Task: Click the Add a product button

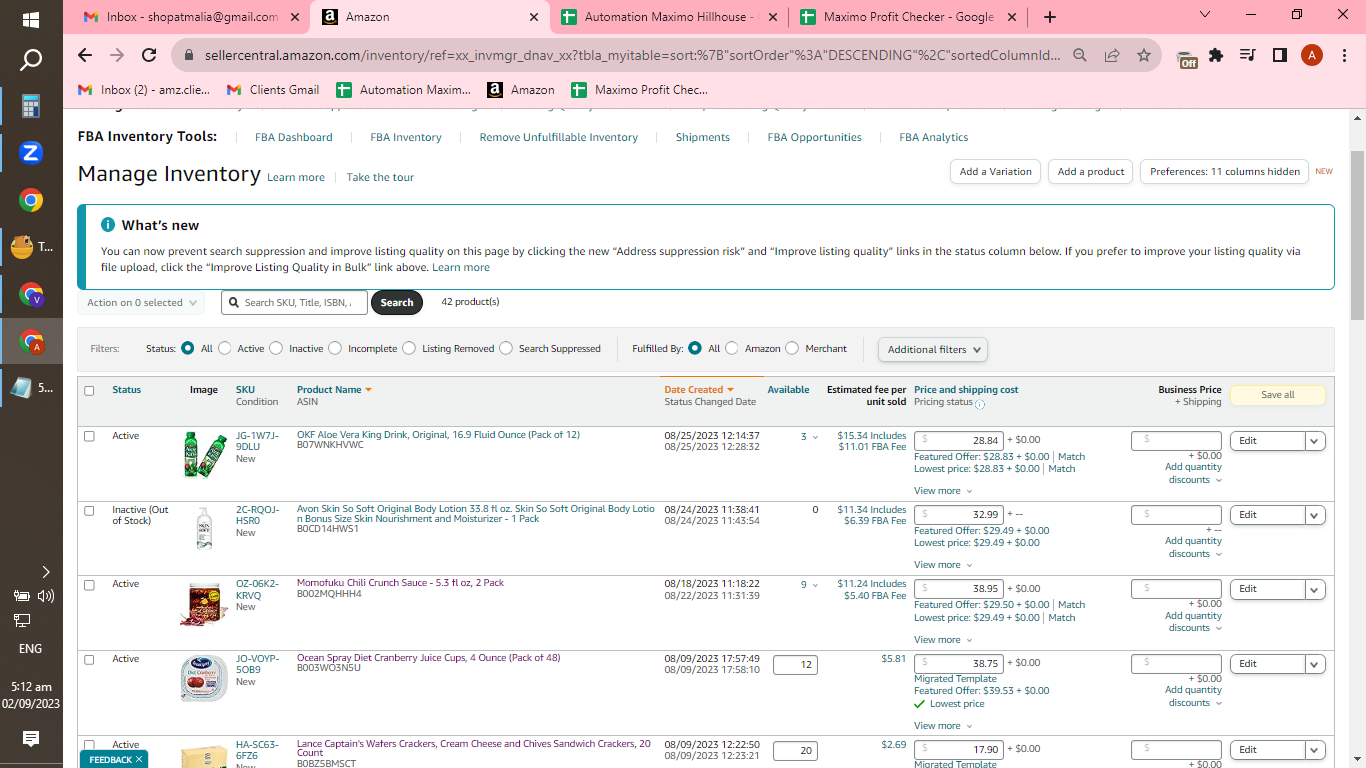Action: (1091, 172)
